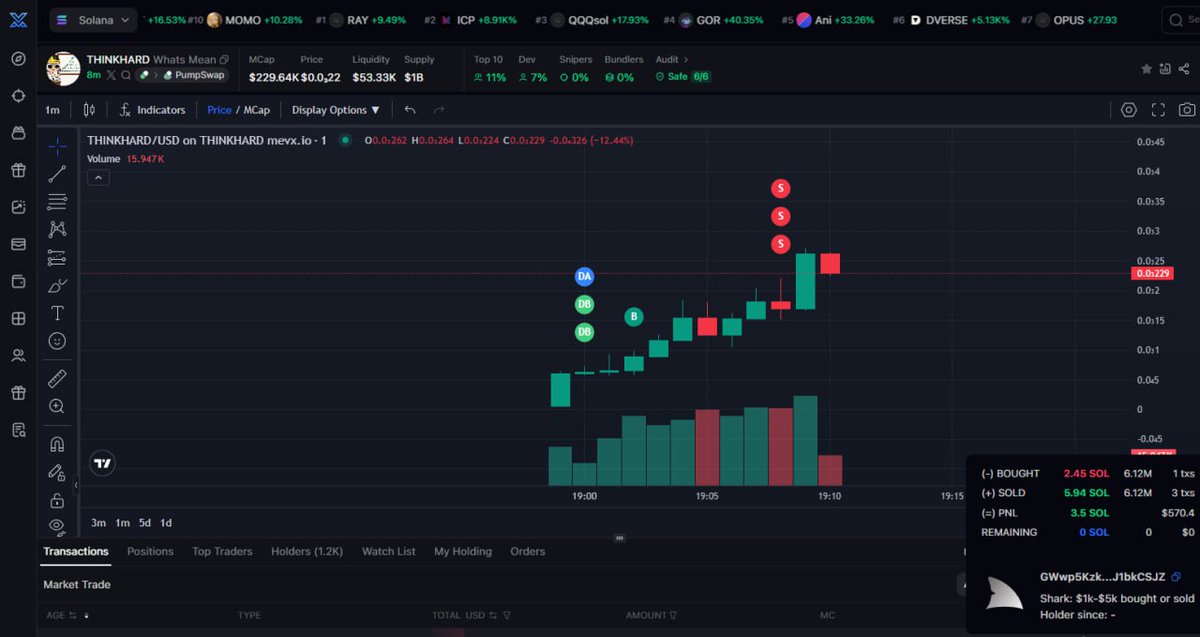
Task: Click the mevx X logo
Action: tap(18, 20)
